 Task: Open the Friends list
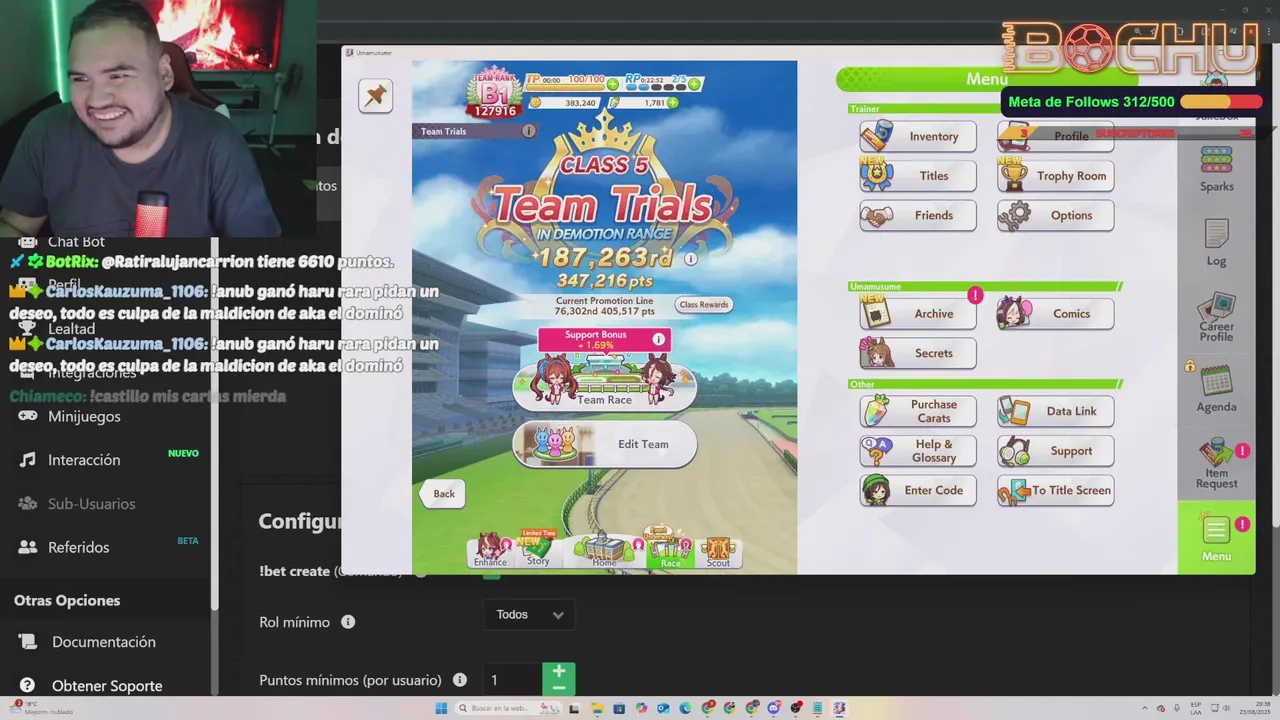[918, 215]
